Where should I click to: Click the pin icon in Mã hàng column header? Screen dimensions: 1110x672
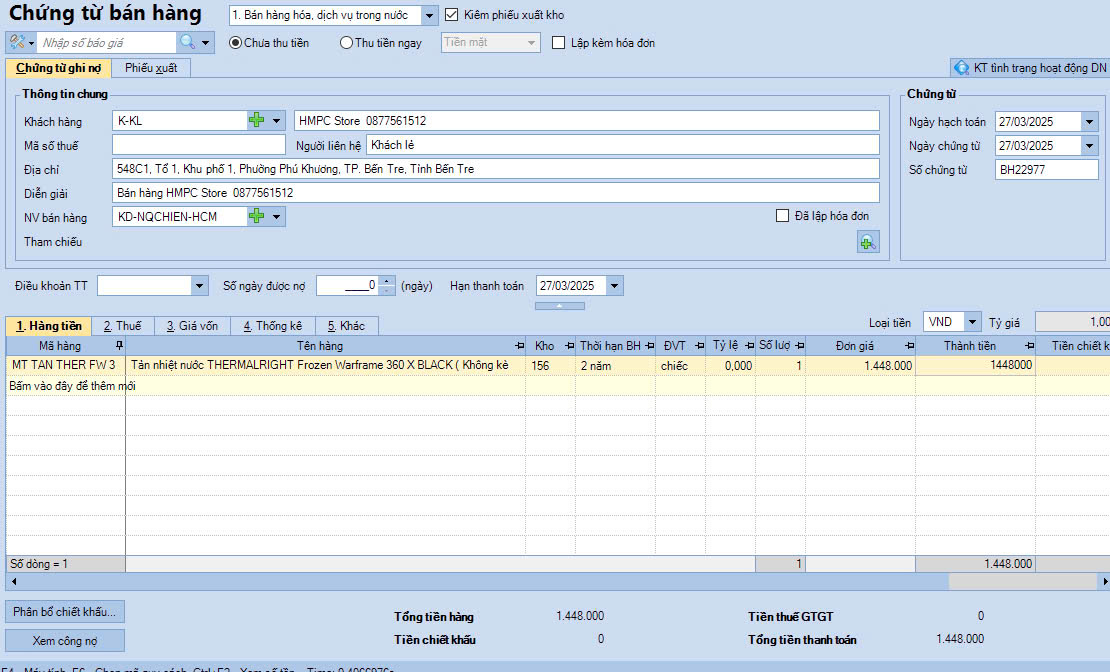pyautogui.click(x=119, y=346)
